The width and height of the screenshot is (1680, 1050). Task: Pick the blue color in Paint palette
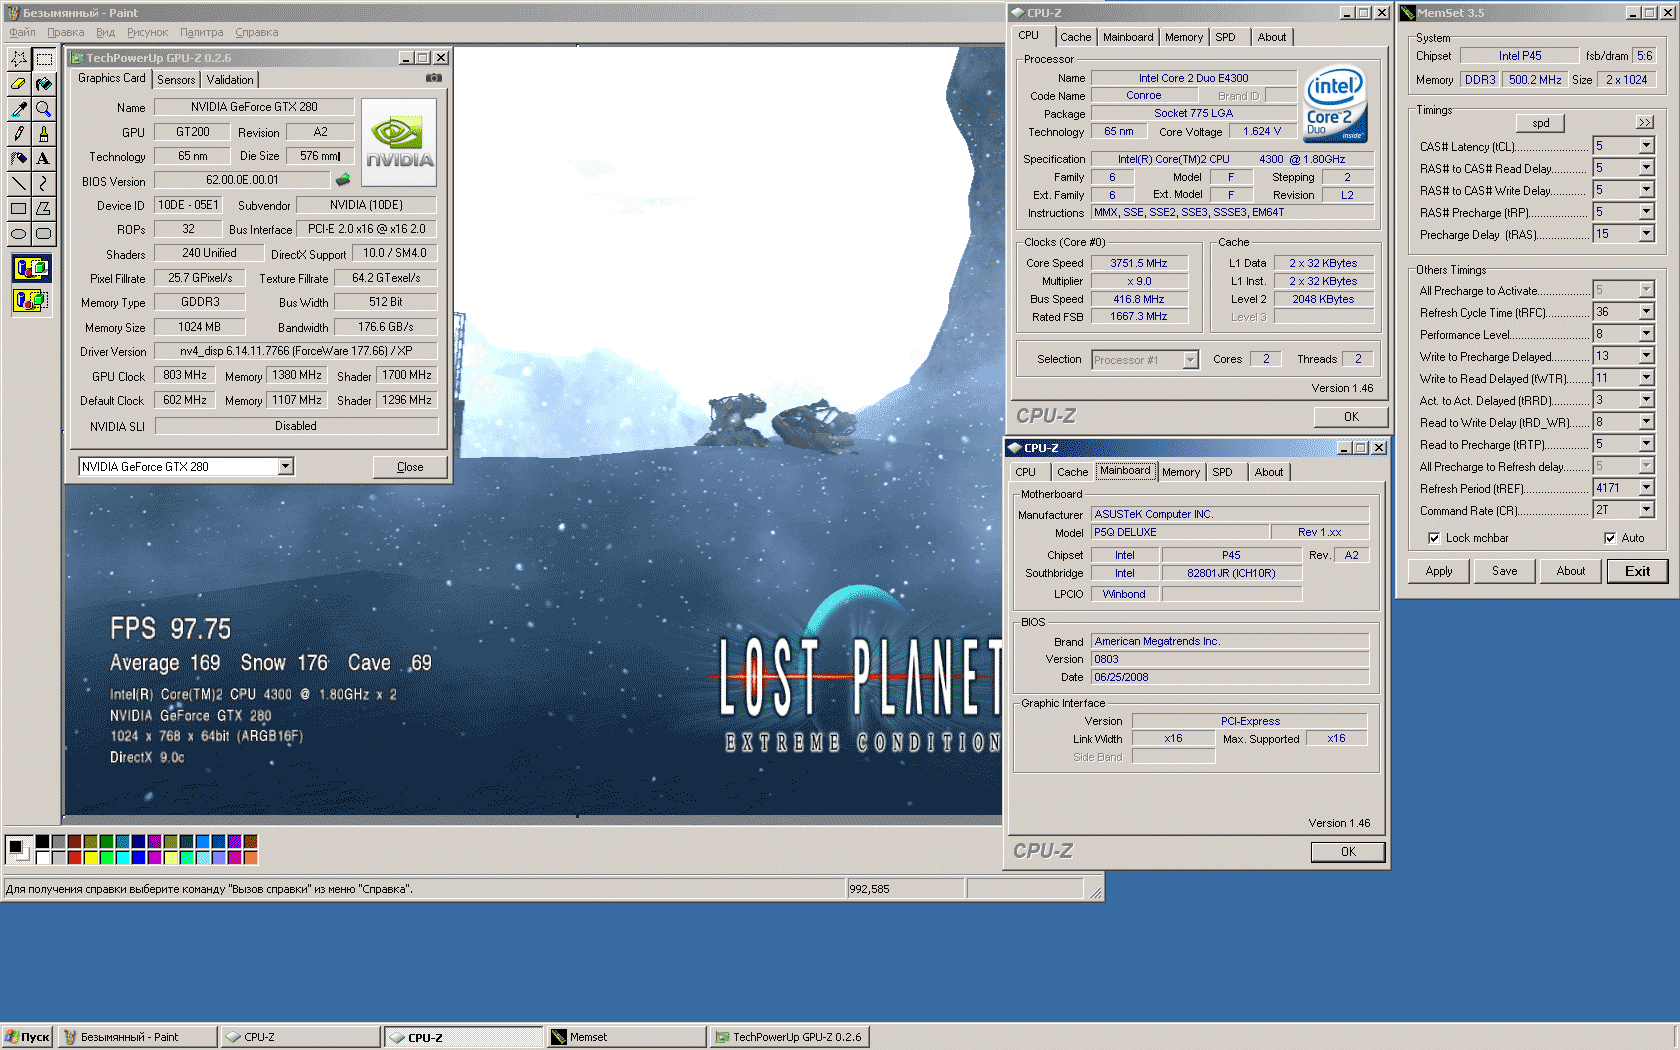pyautogui.click(x=138, y=857)
